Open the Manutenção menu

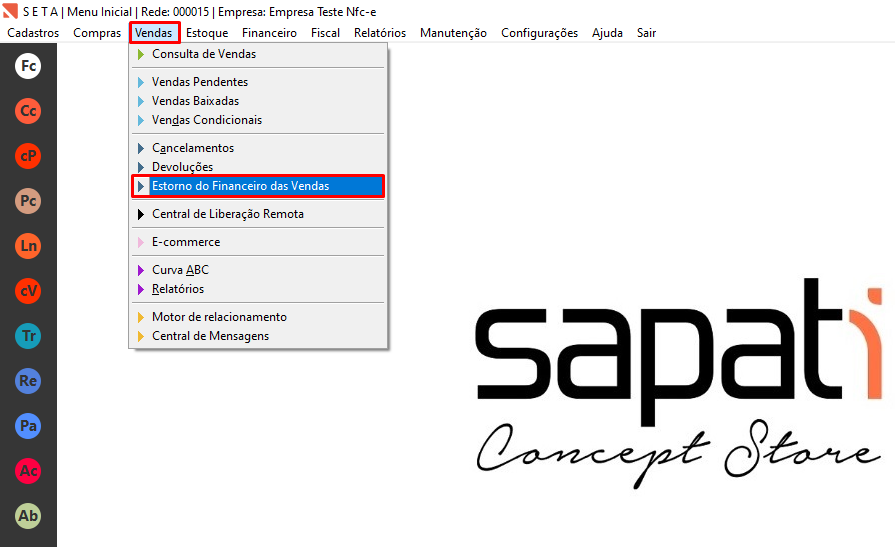[453, 33]
